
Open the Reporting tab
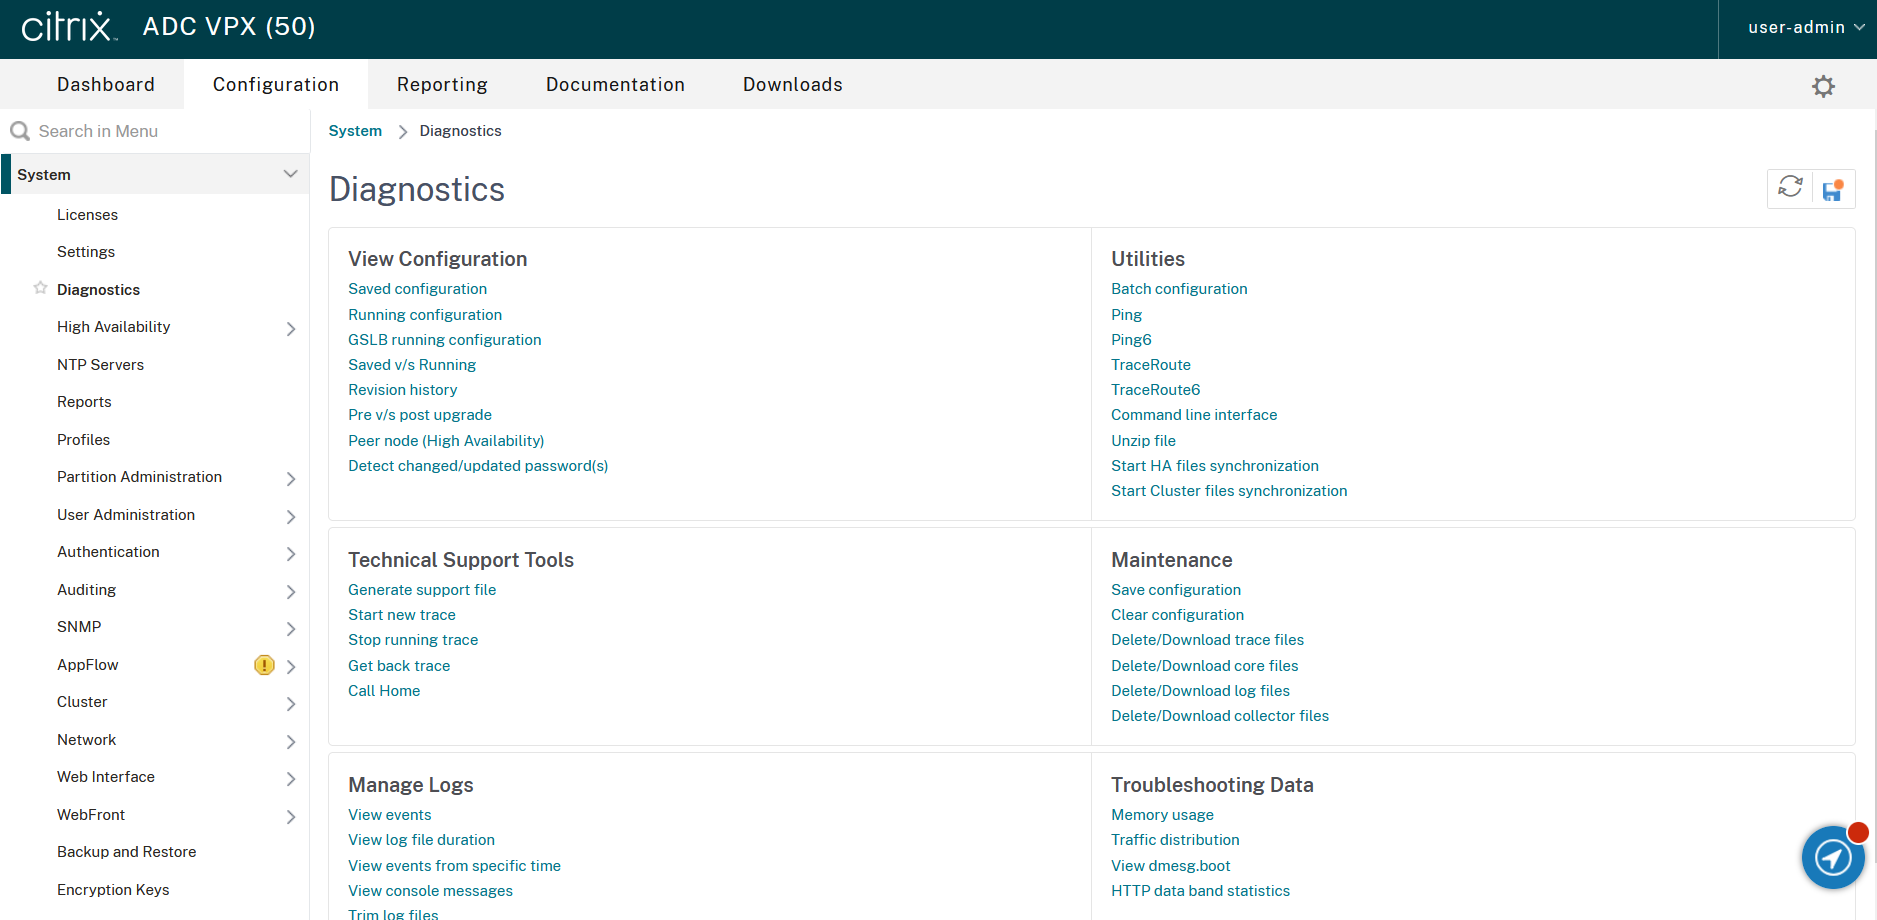tap(442, 85)
